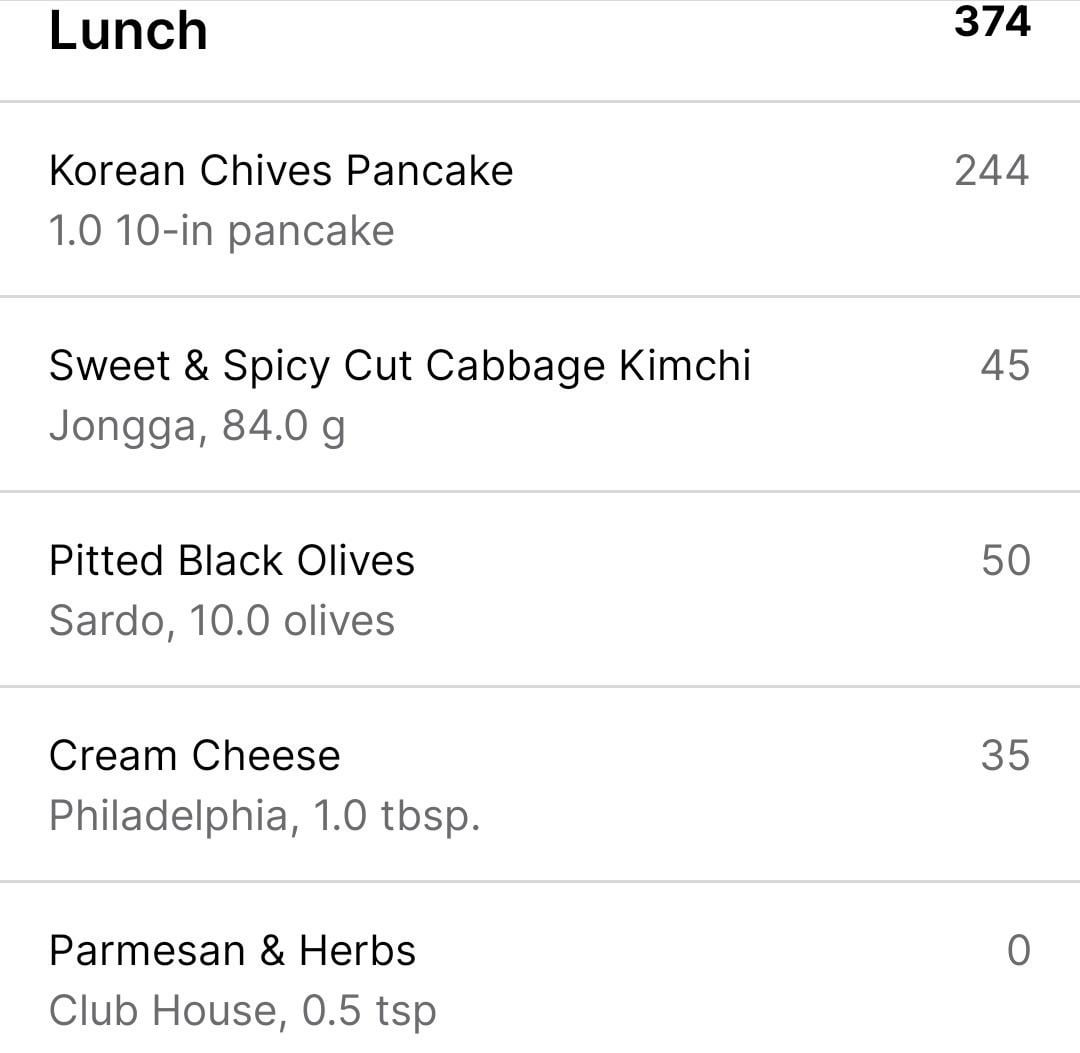Tap the 0 calorie value for Parmesan
Screen dimensions: 1080x1053
(x=1017, y=951)
